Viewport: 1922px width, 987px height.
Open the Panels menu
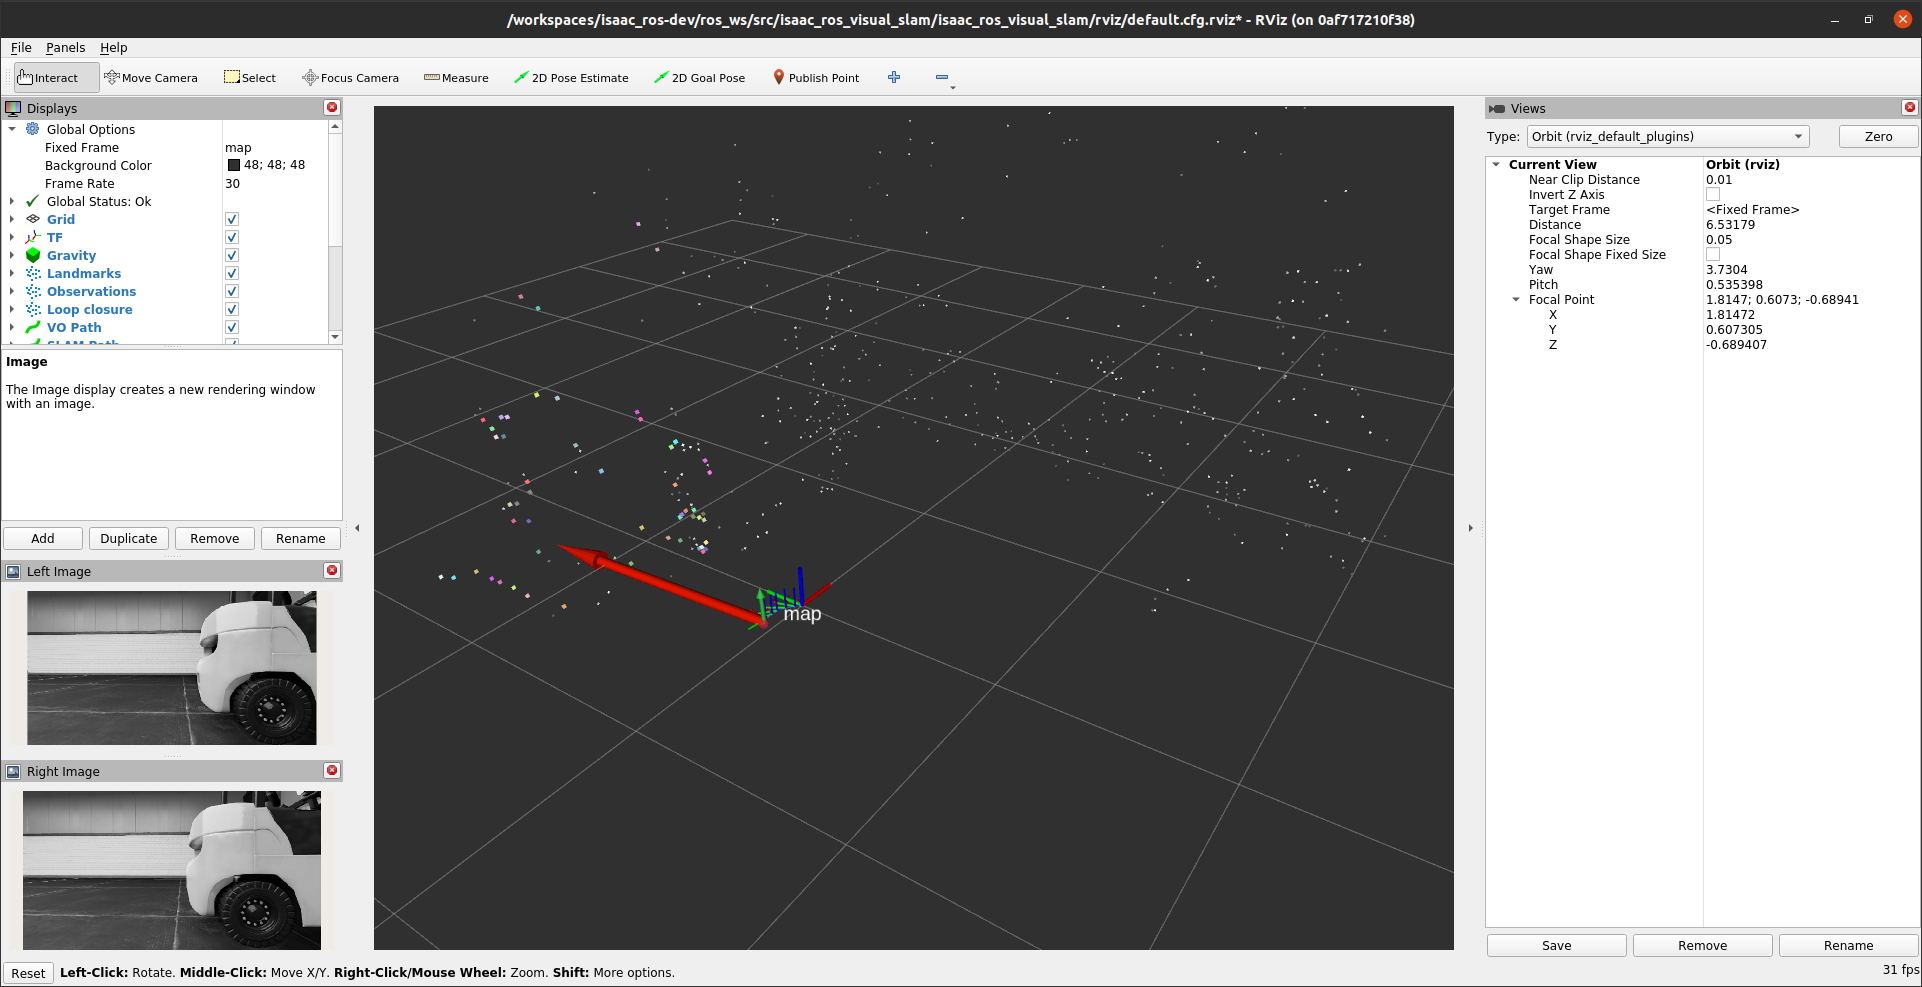[65, 48]
